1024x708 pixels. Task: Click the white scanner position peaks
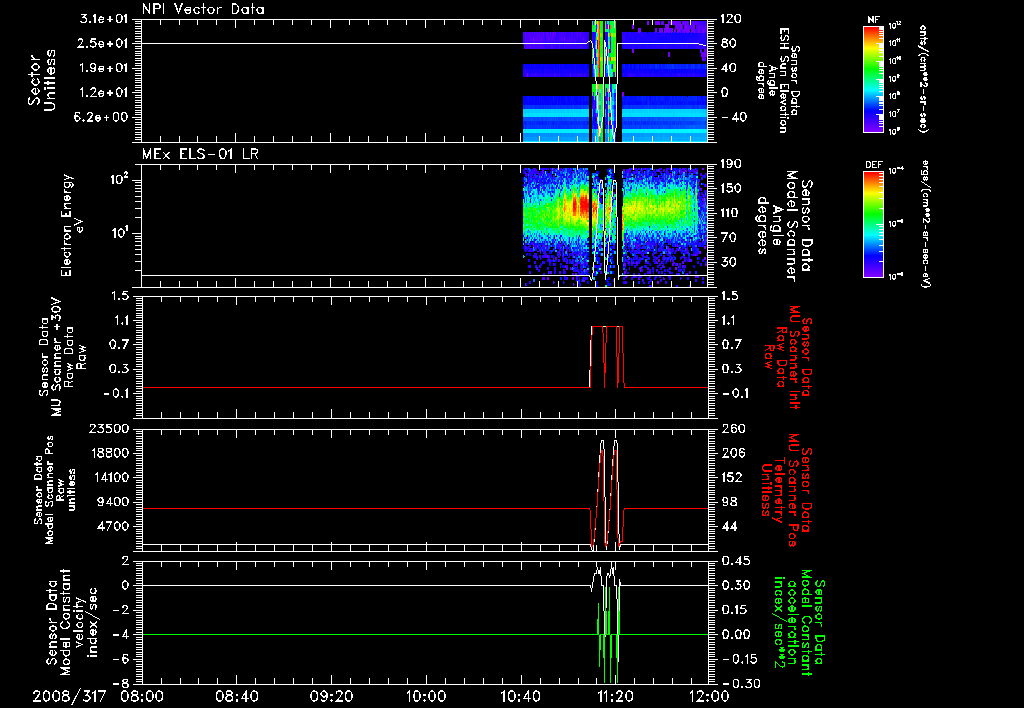(x=609, y=493)
